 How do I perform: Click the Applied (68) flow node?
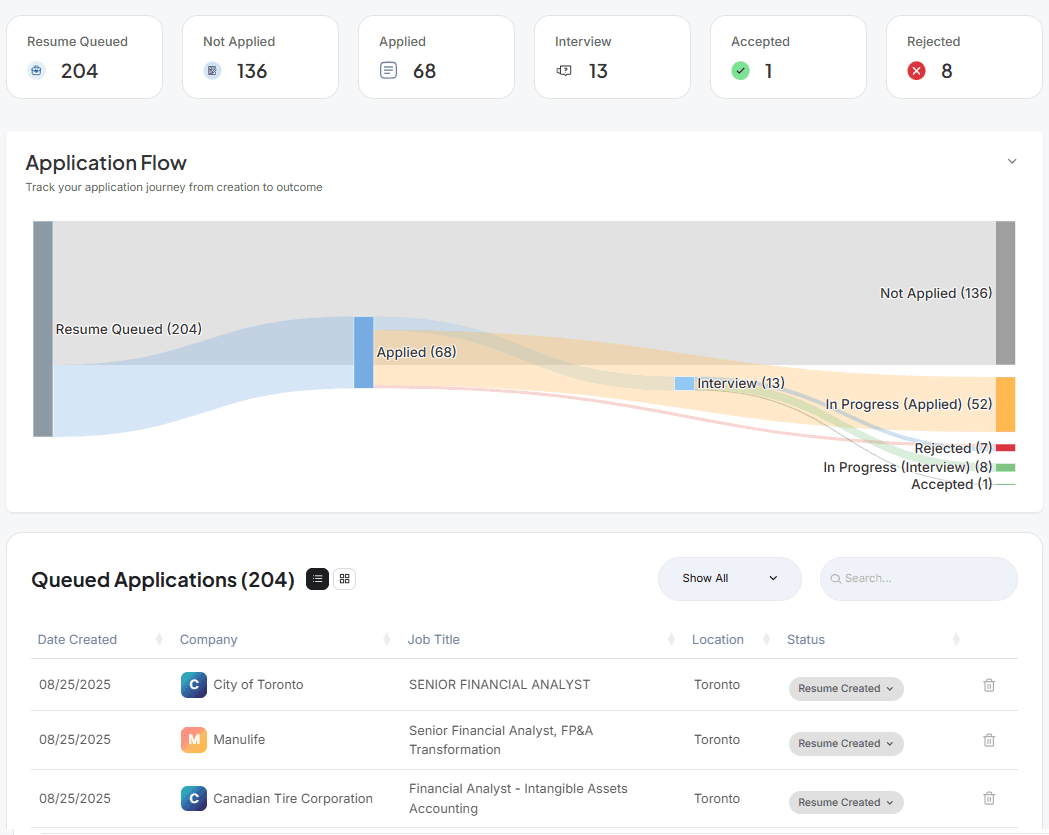click(x=363, y=353)
